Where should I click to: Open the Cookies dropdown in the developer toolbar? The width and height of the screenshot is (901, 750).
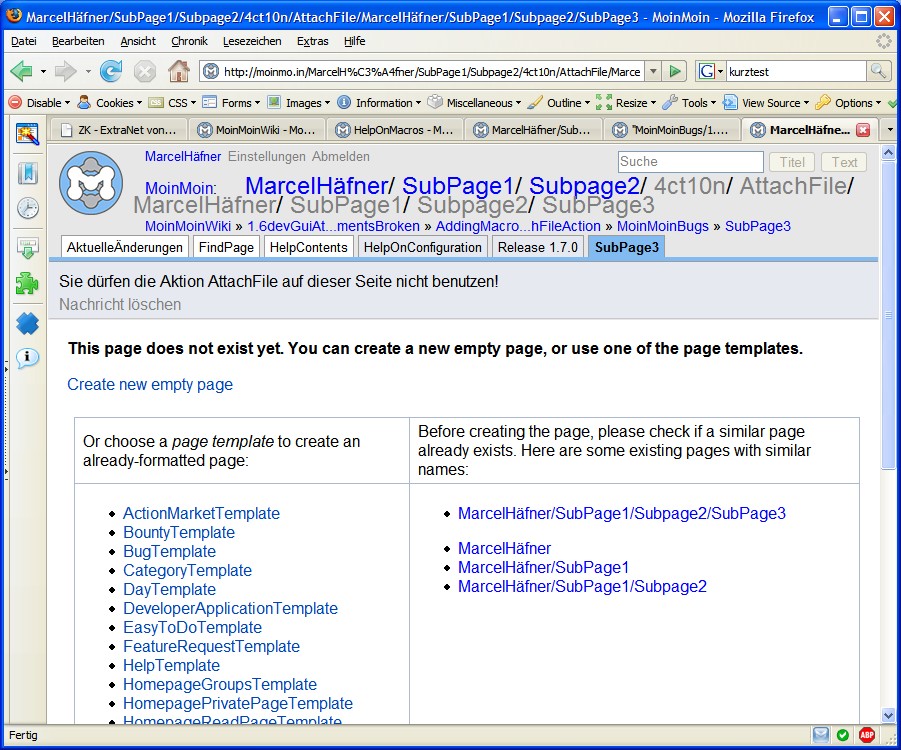[x=109, y=103]
